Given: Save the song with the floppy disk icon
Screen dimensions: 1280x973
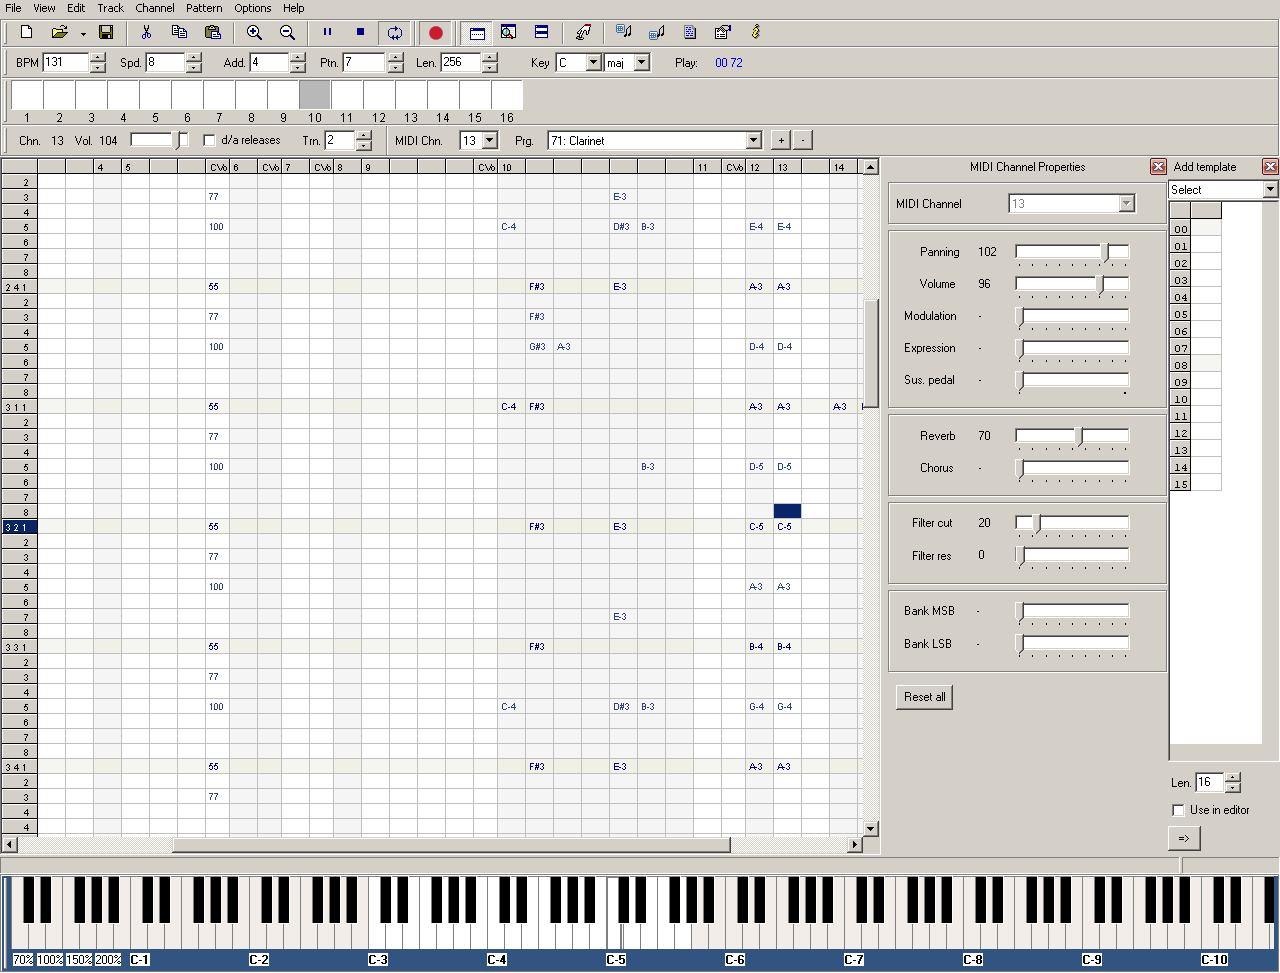Looking at the screenshot, I should coord(106,32).
